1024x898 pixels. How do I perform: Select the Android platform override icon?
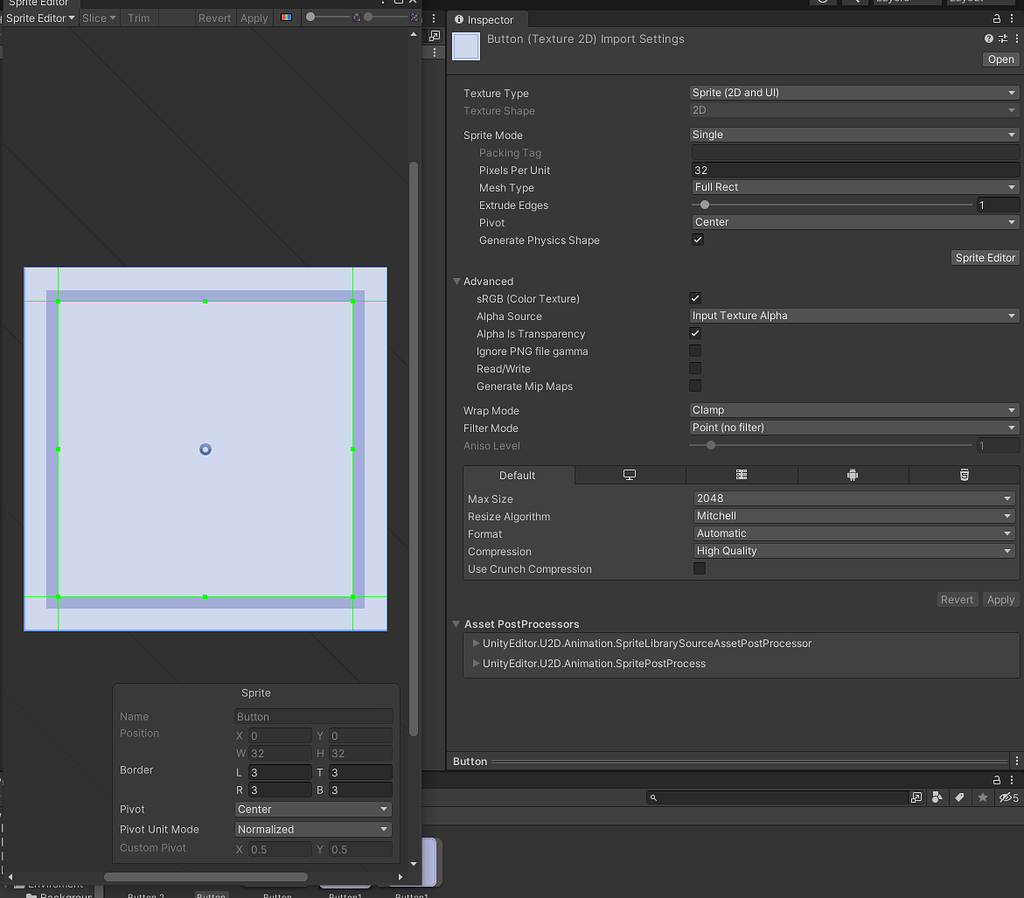[852, 474]
